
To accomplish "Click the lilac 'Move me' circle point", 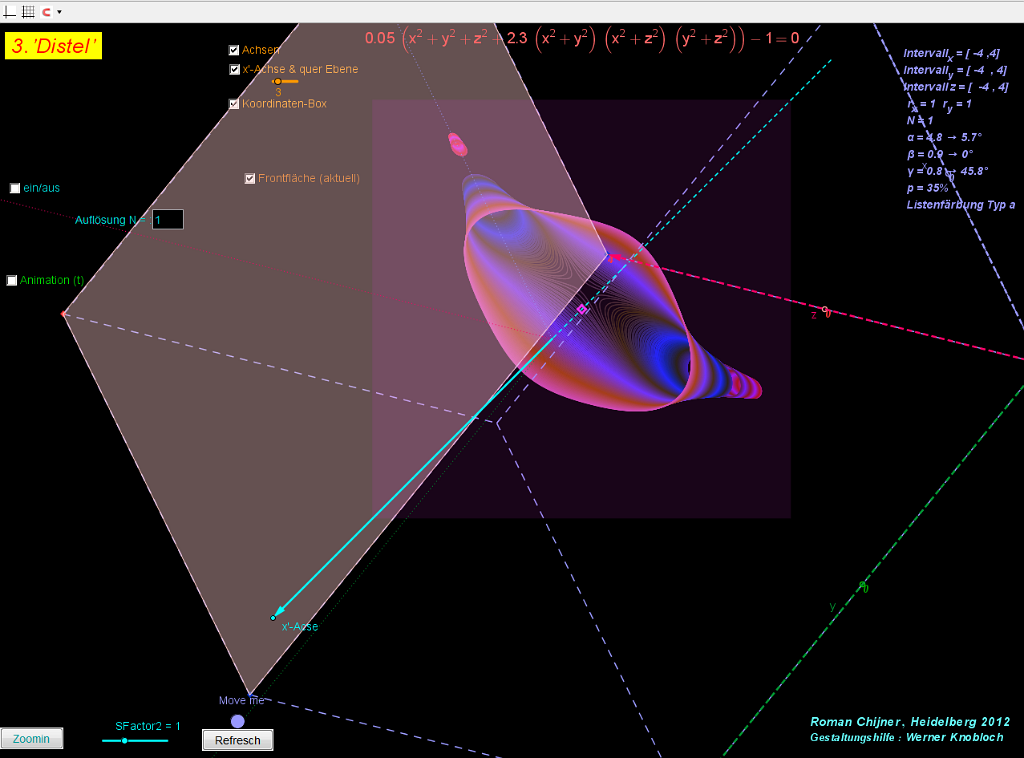I will coord(237,720).
